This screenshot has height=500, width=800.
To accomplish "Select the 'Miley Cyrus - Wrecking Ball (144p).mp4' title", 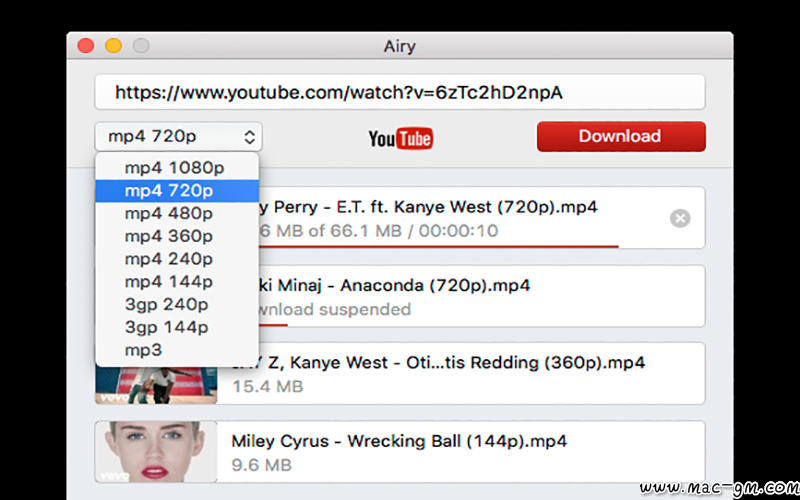I will (399, 441).
